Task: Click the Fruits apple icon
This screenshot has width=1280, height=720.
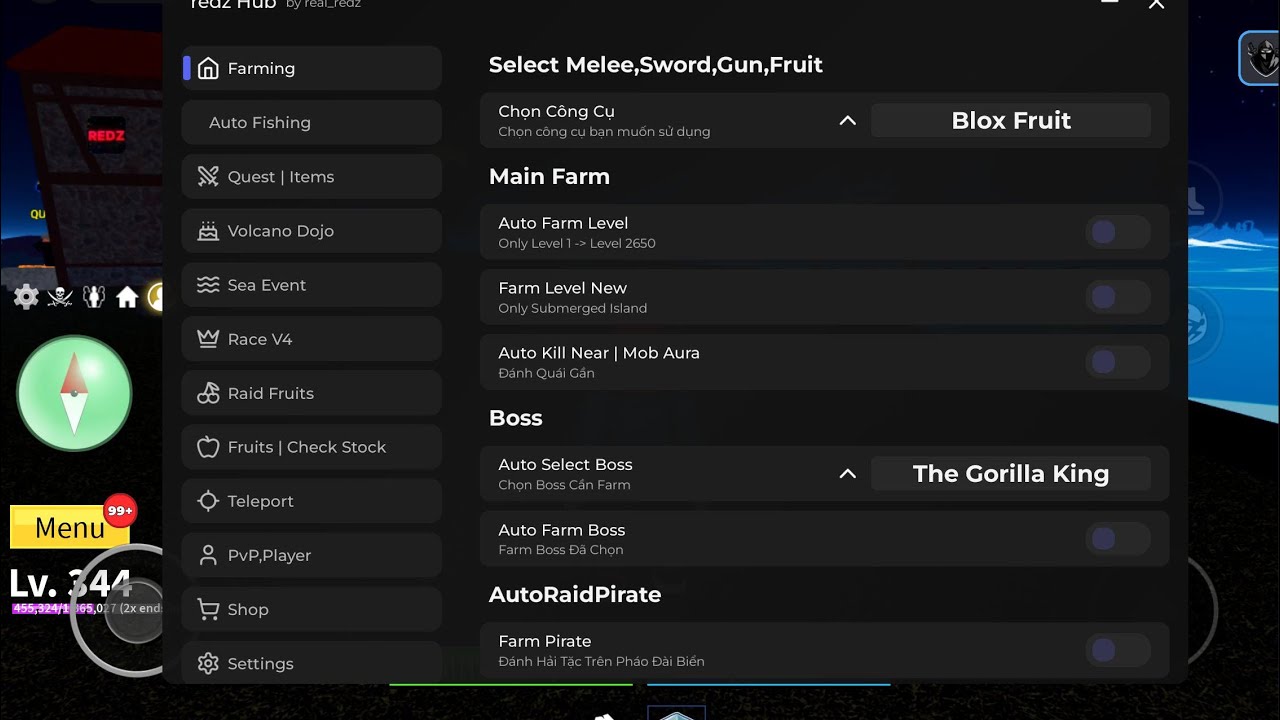Action: 208,447
